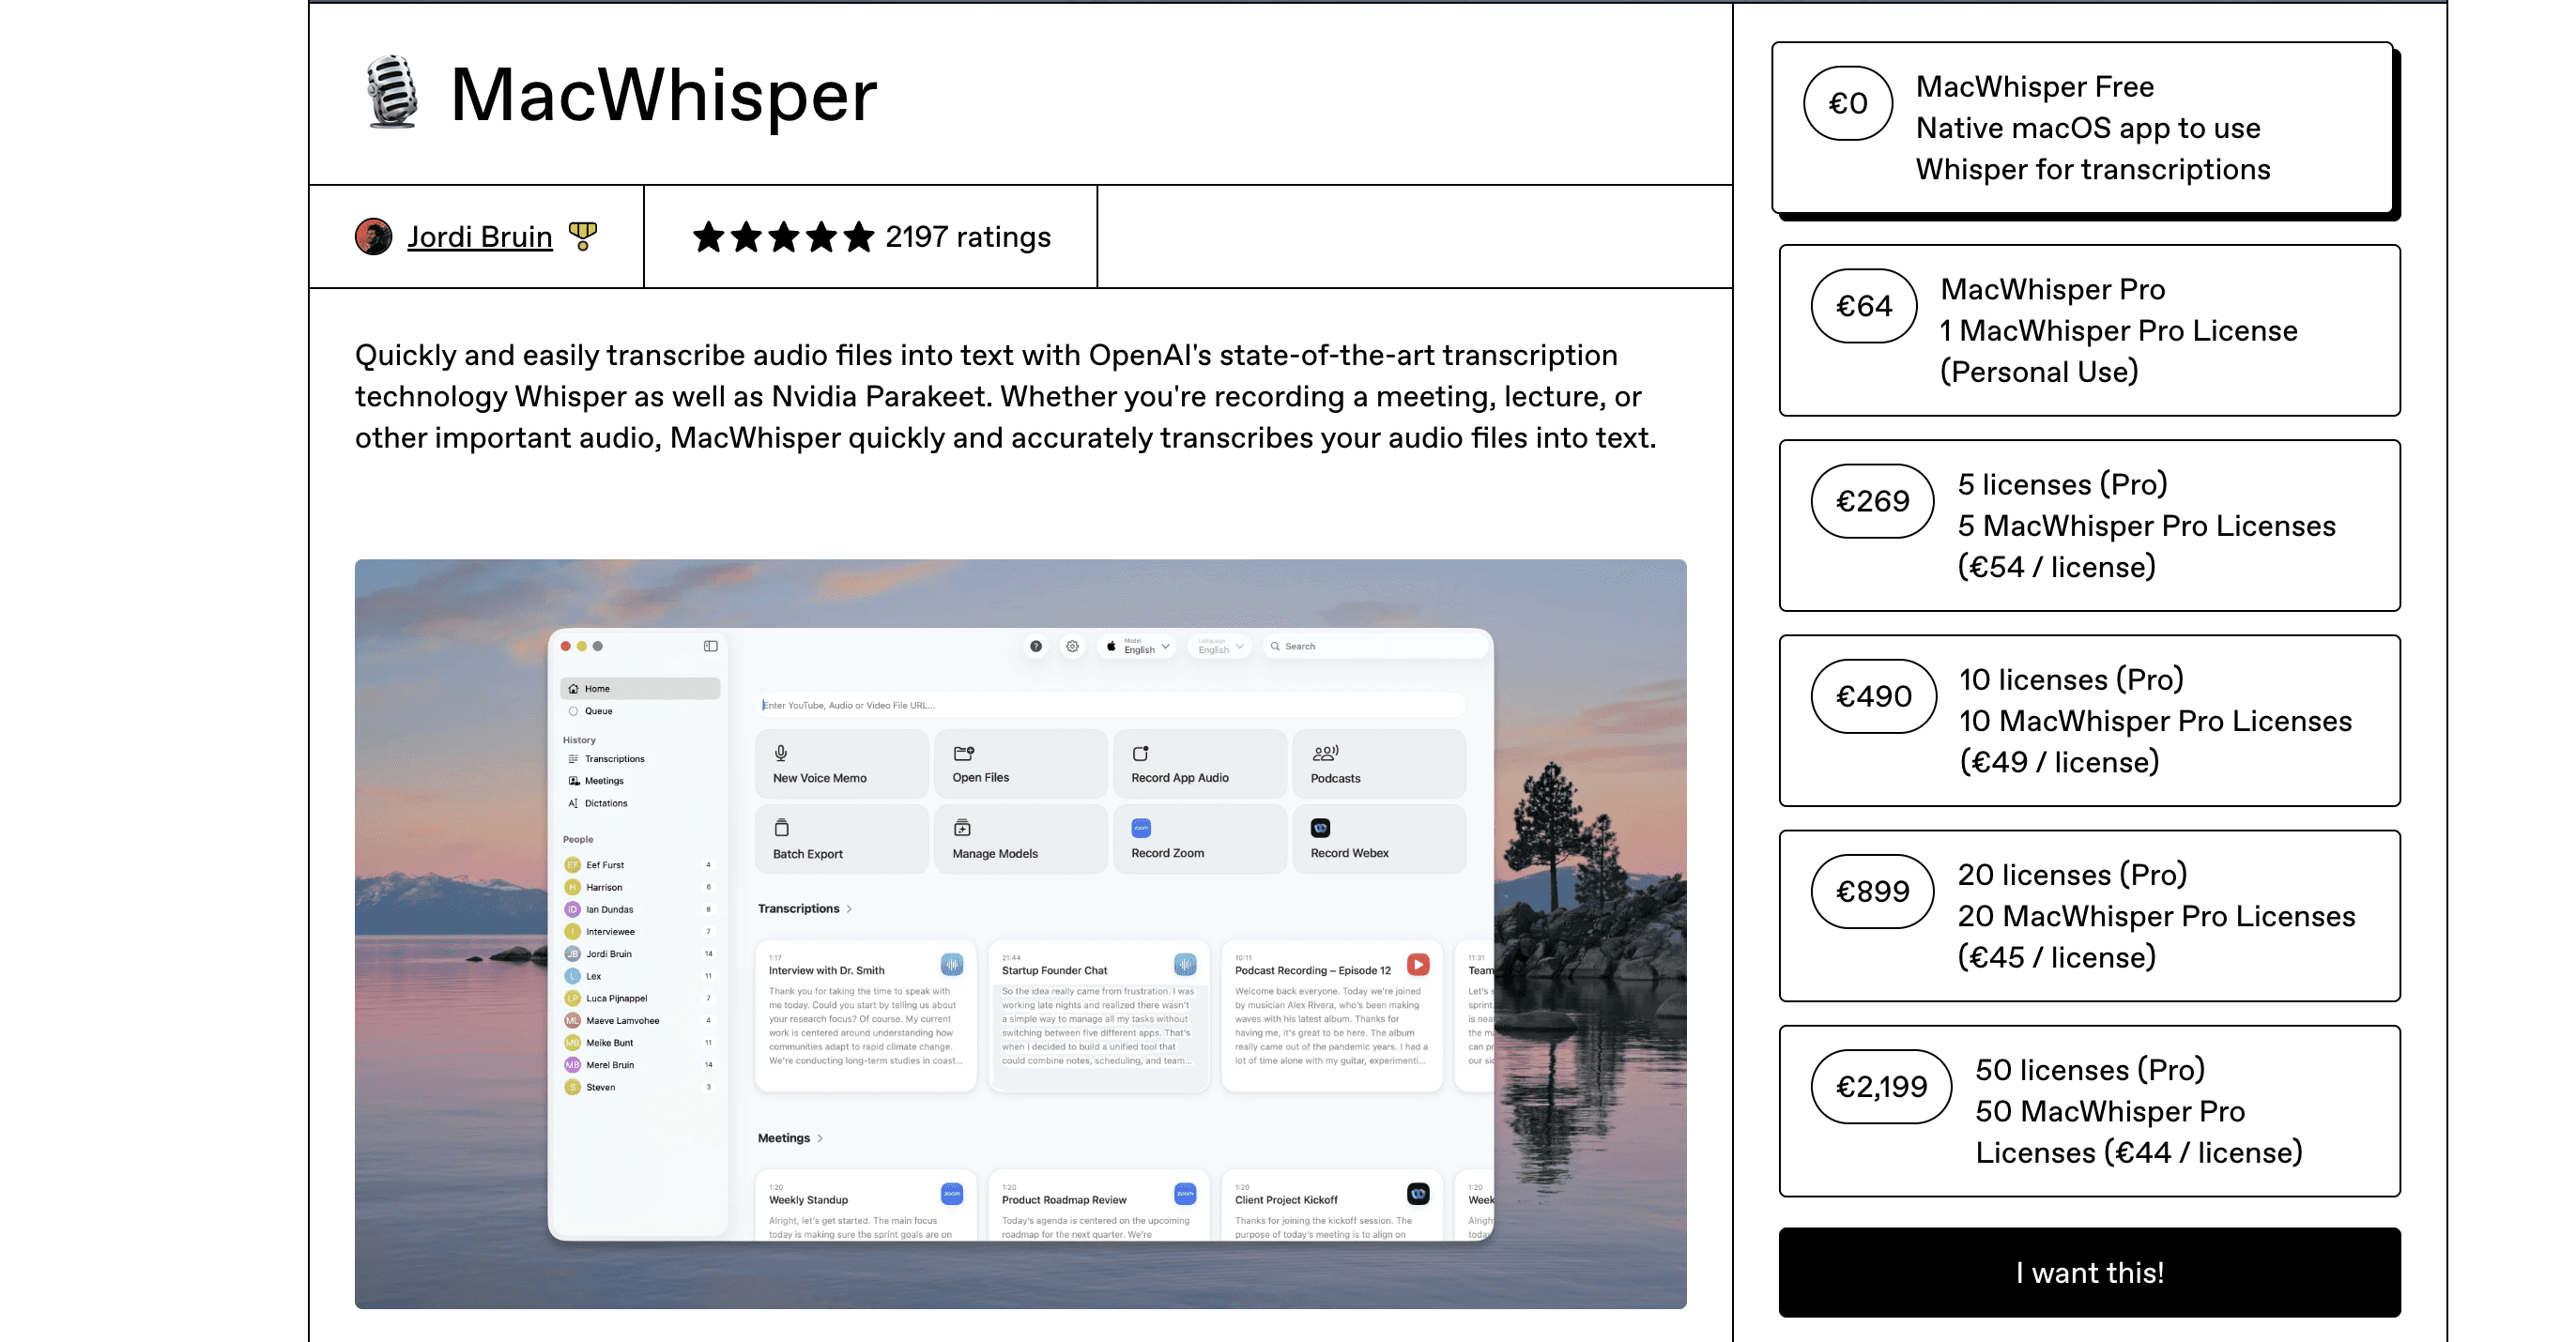
Task: Select Dictations in the preview sidebar
Action: click(640, 803)
